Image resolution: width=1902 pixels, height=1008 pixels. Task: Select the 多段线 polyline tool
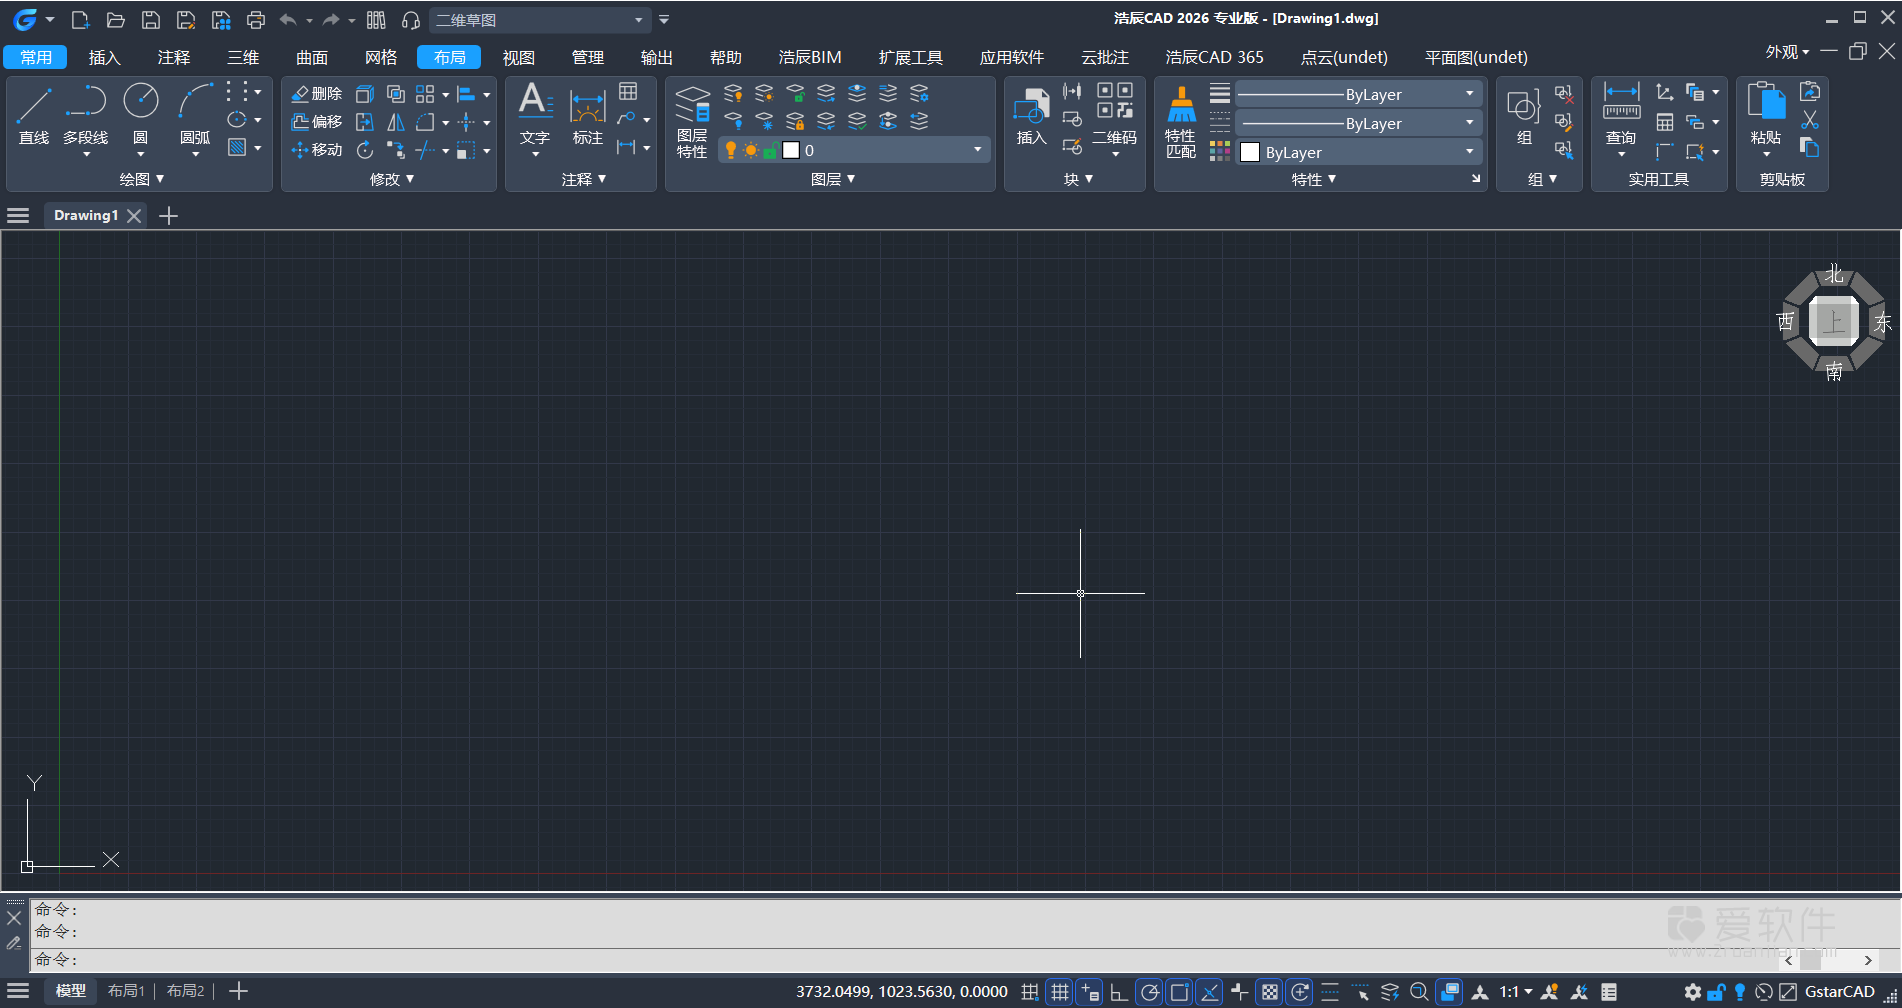pos(86,115)
